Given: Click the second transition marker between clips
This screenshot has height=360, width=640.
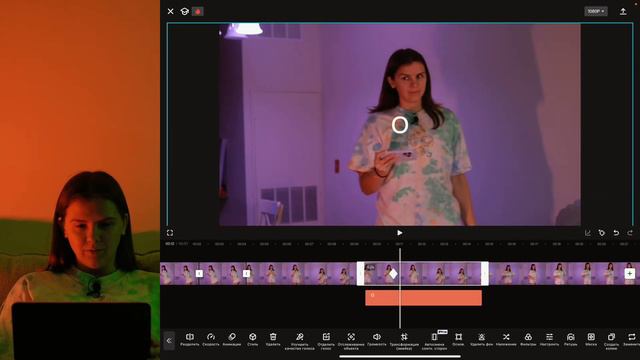Looking at the screenshot, I should coord(247,273).
